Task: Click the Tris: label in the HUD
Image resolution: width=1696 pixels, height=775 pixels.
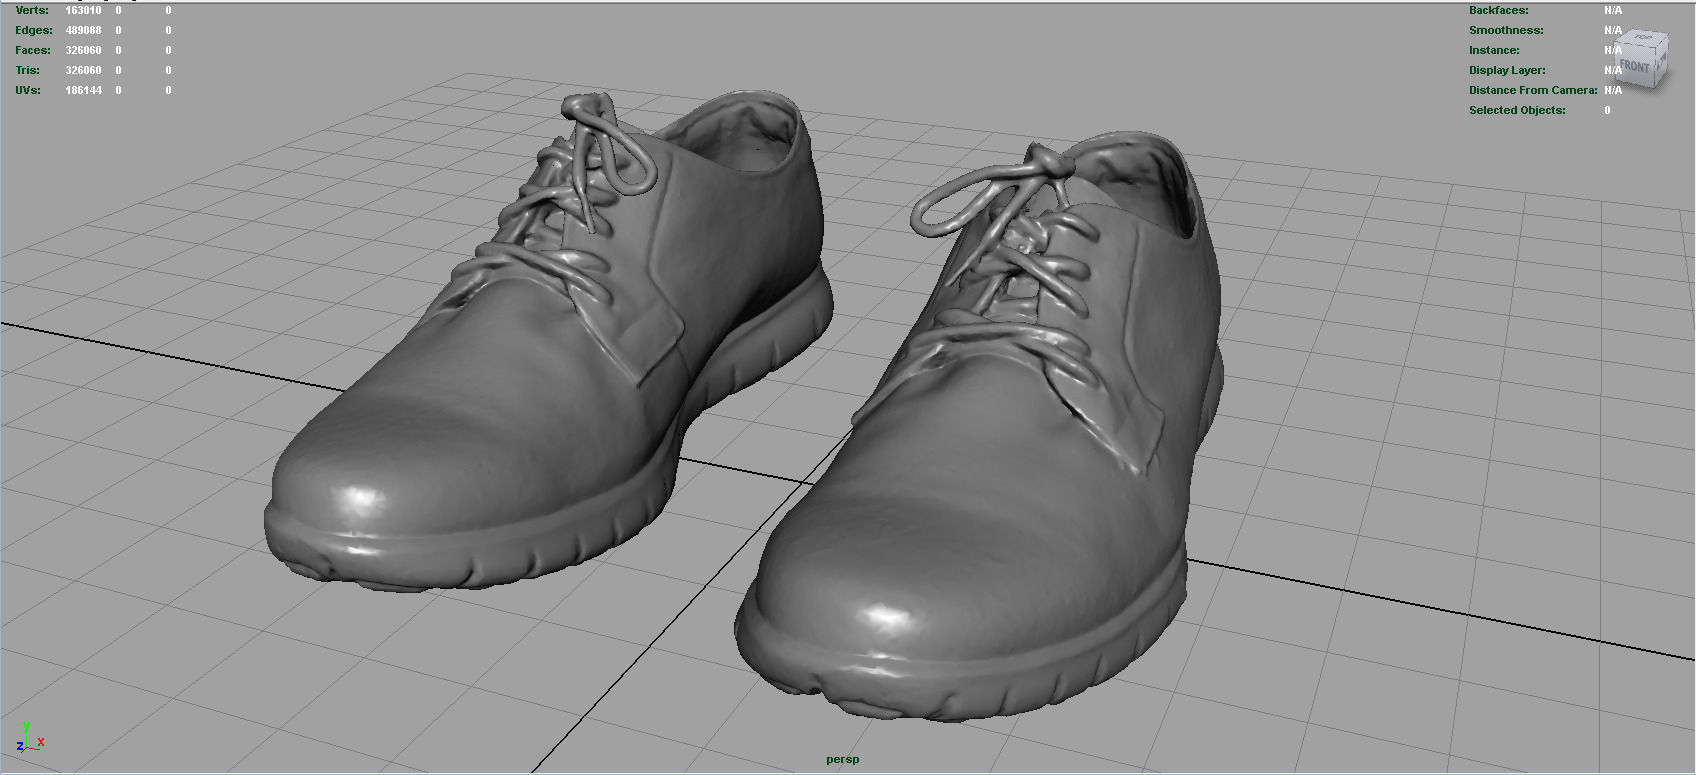Action: pyautogui.click(x=28, y=70)
